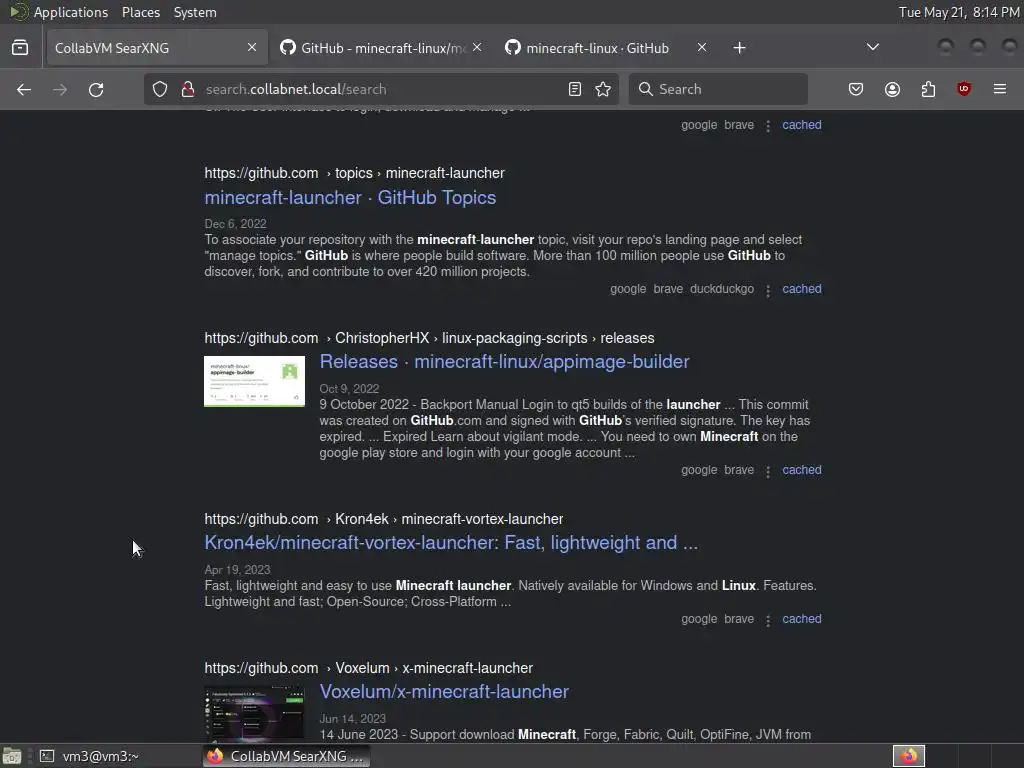Screen dimensions: 1024x768
Task: Open the Pocket save icon
Action: point(856,89)
